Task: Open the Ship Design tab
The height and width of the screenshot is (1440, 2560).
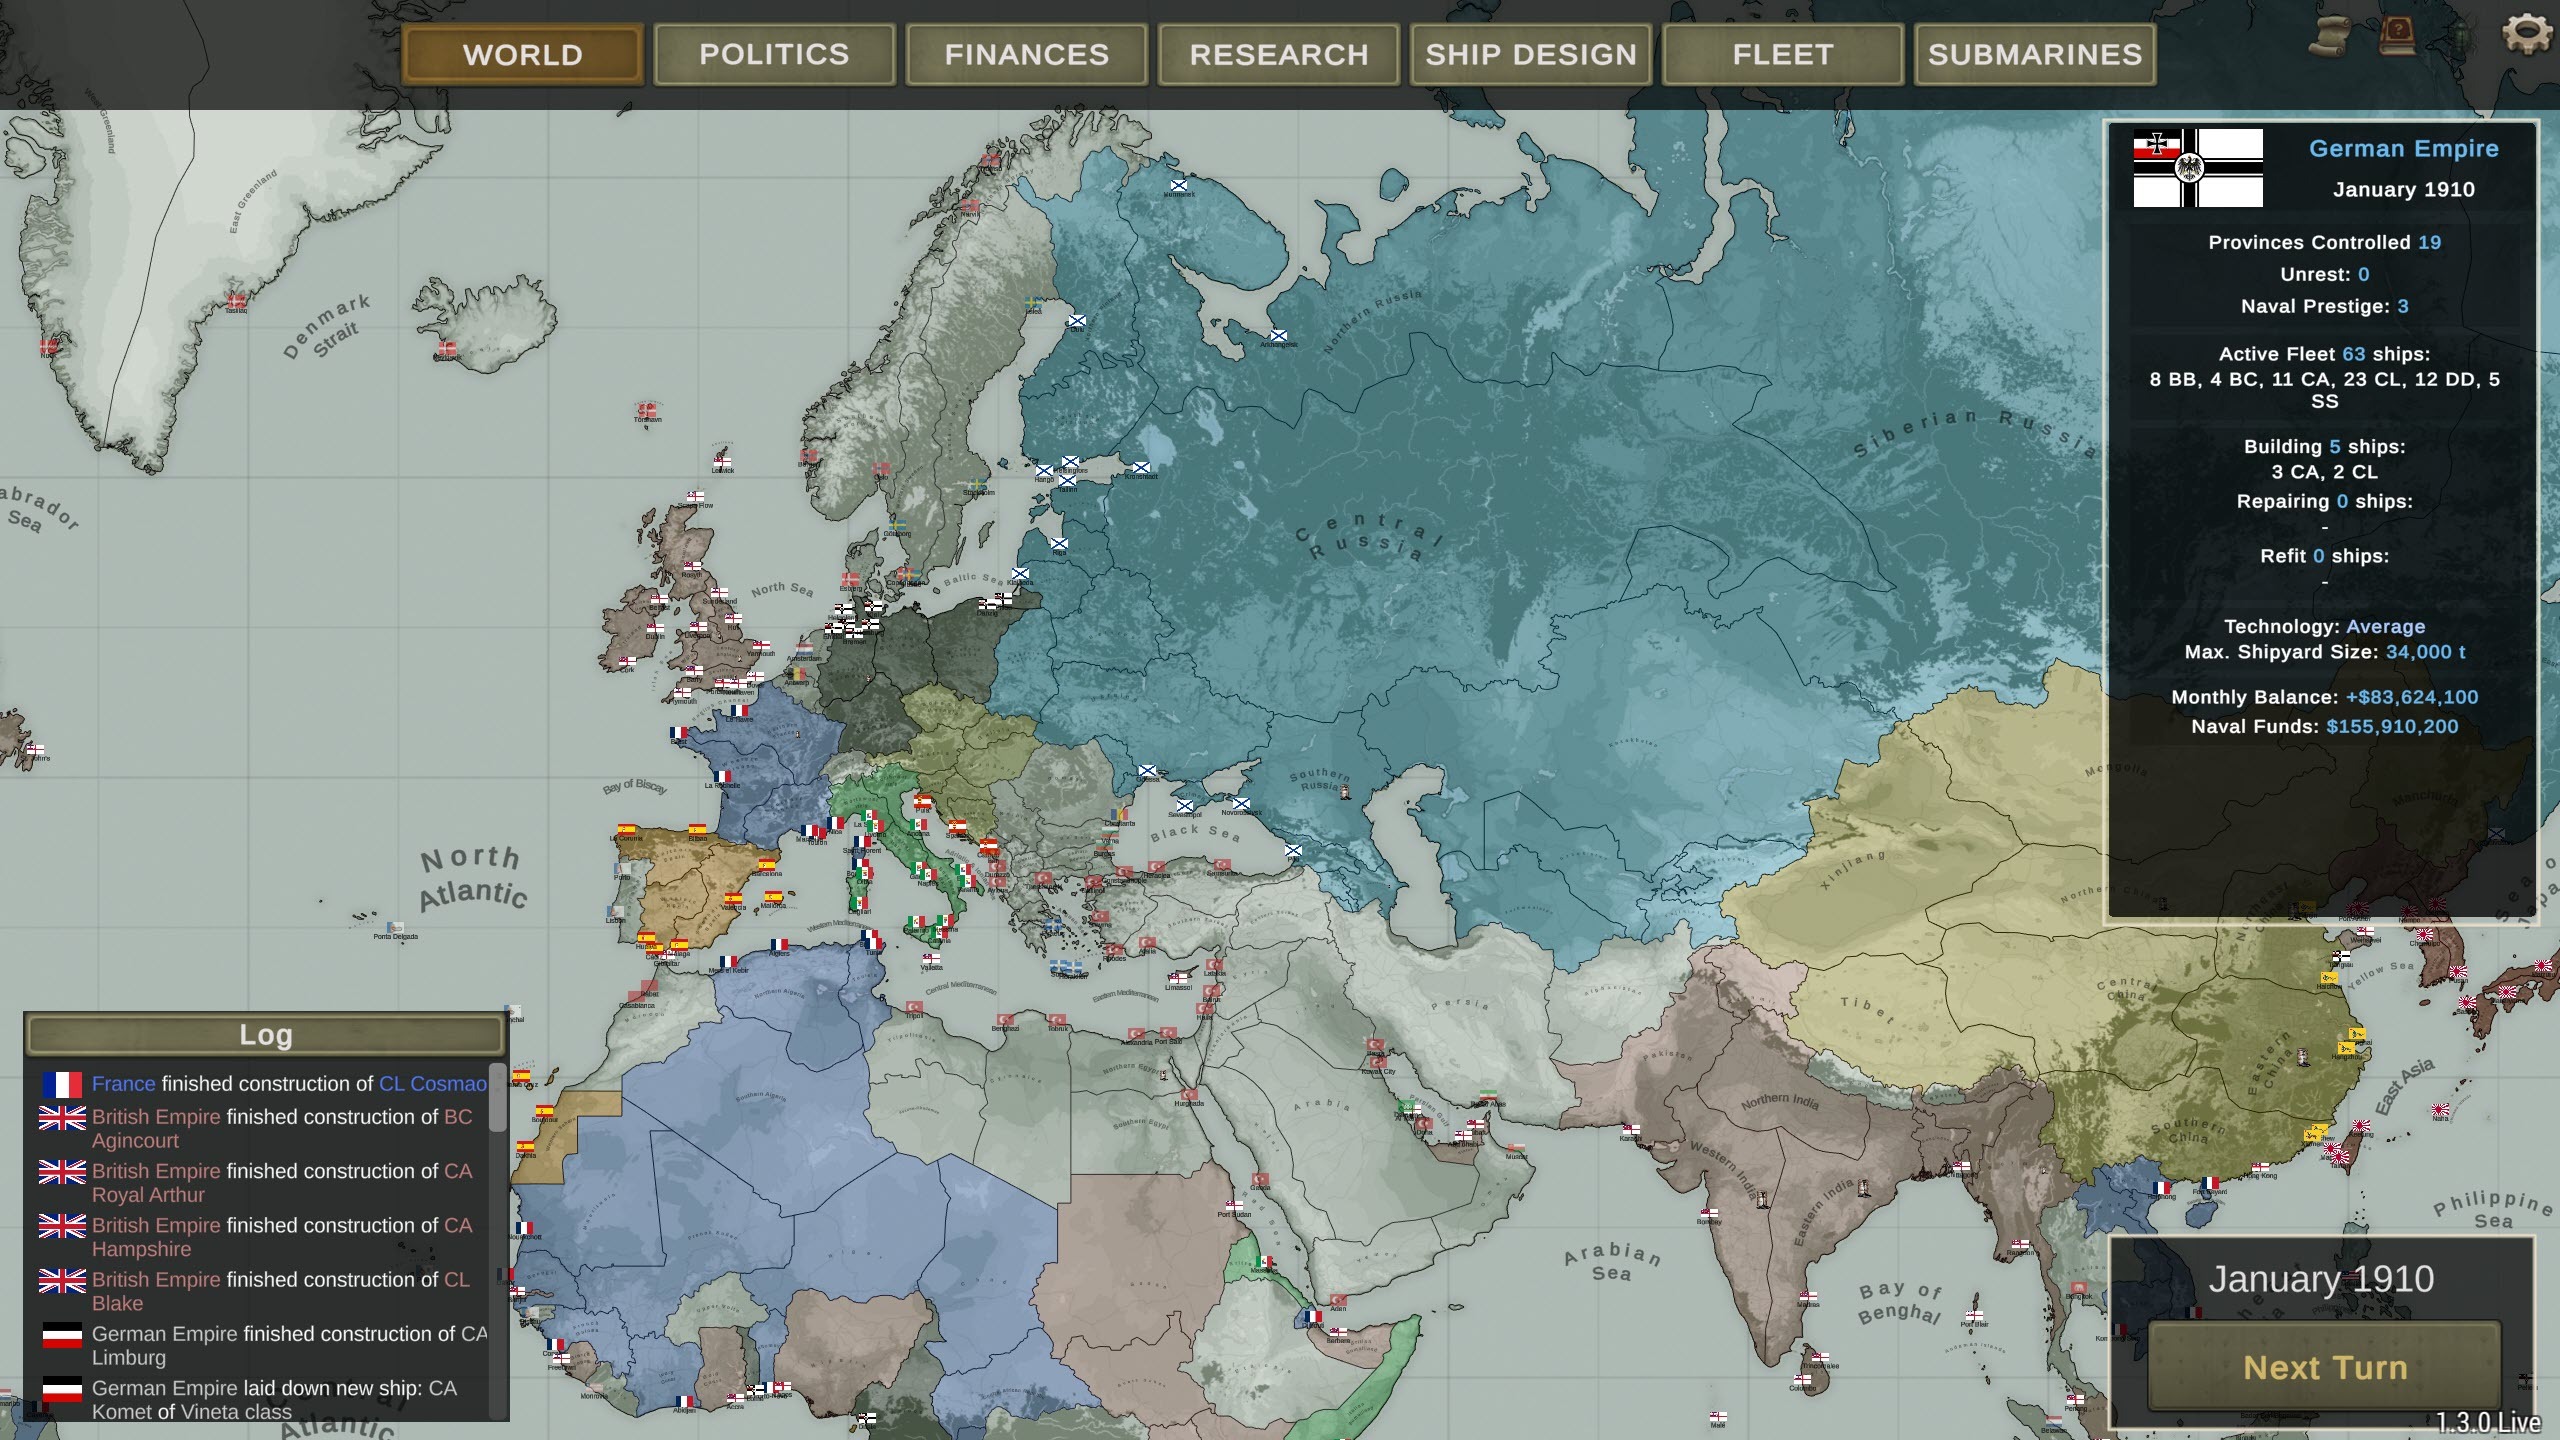Action: click(1530, 54)
